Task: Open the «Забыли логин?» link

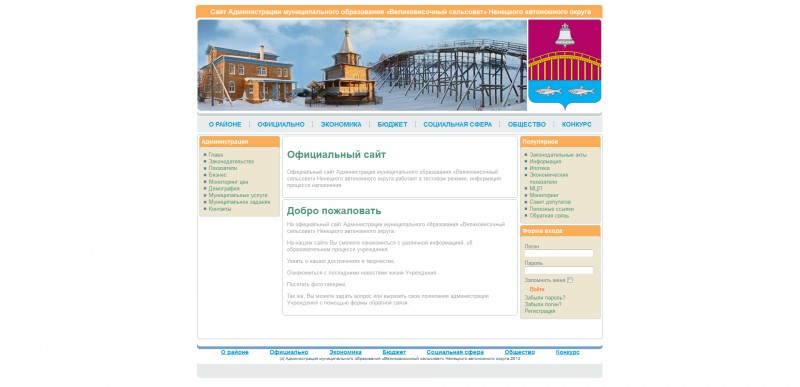Action: pos(543,304)
